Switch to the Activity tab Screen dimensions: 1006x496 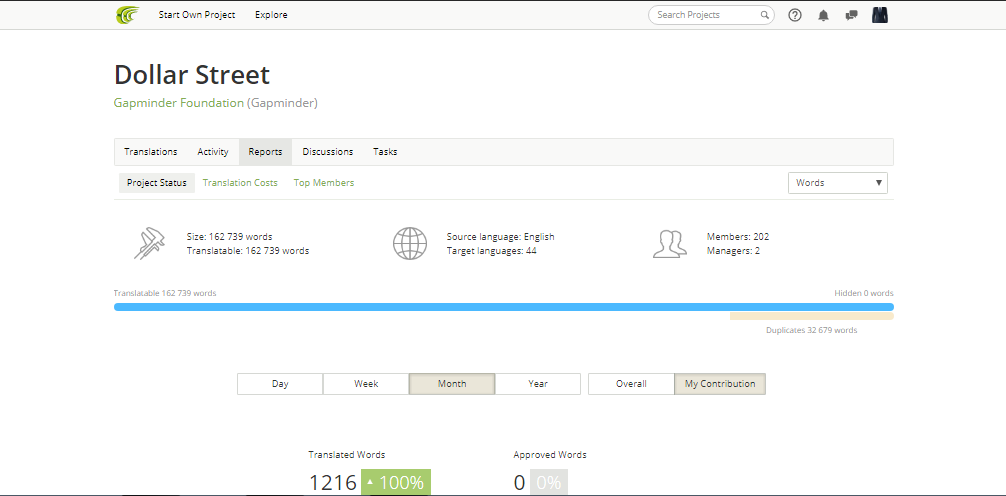pos(212,152)
